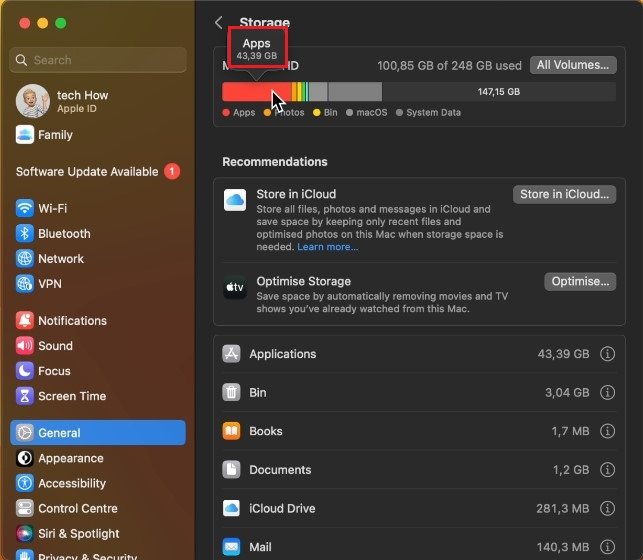Viewport: 643px width, 560px height.
Task: Select Bluetooth in the sidebar
Action: click(64, 234)
